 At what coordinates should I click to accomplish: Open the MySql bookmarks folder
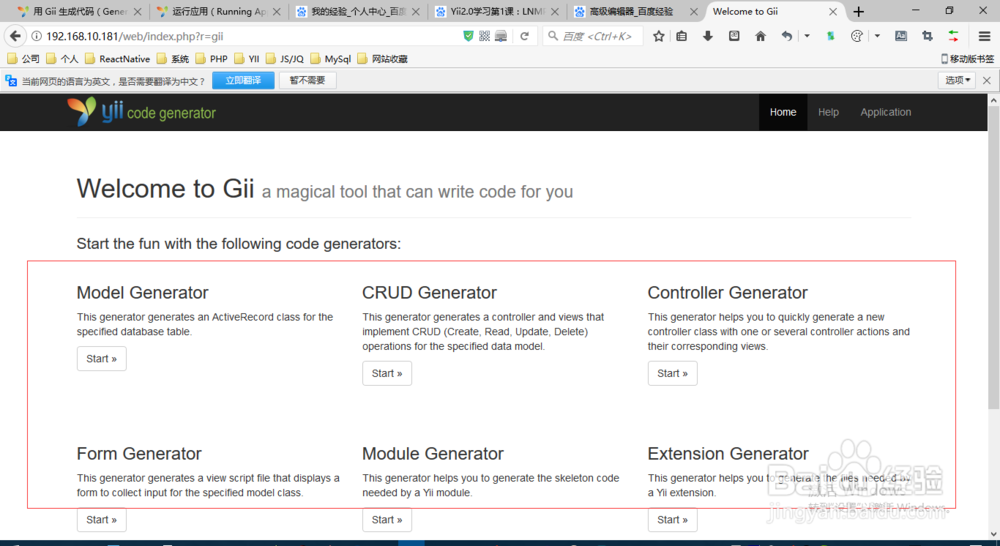tap(330, 59)
